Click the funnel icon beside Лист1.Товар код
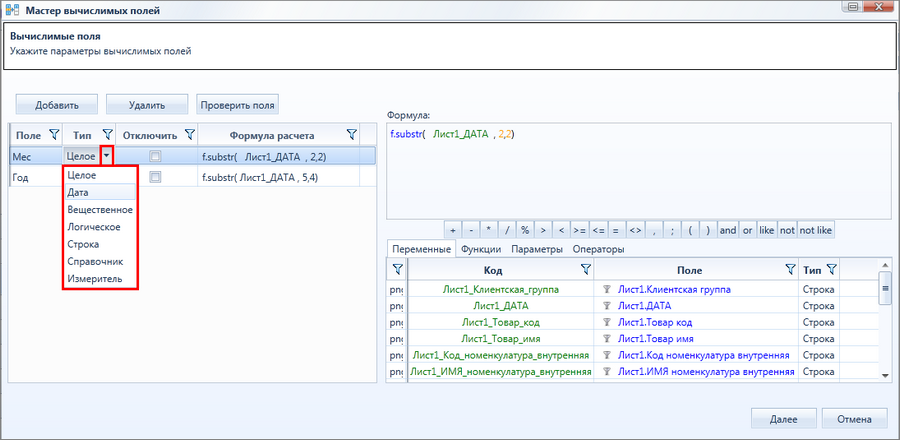Viewport: 900px width, 440px height. pos(607,322)
